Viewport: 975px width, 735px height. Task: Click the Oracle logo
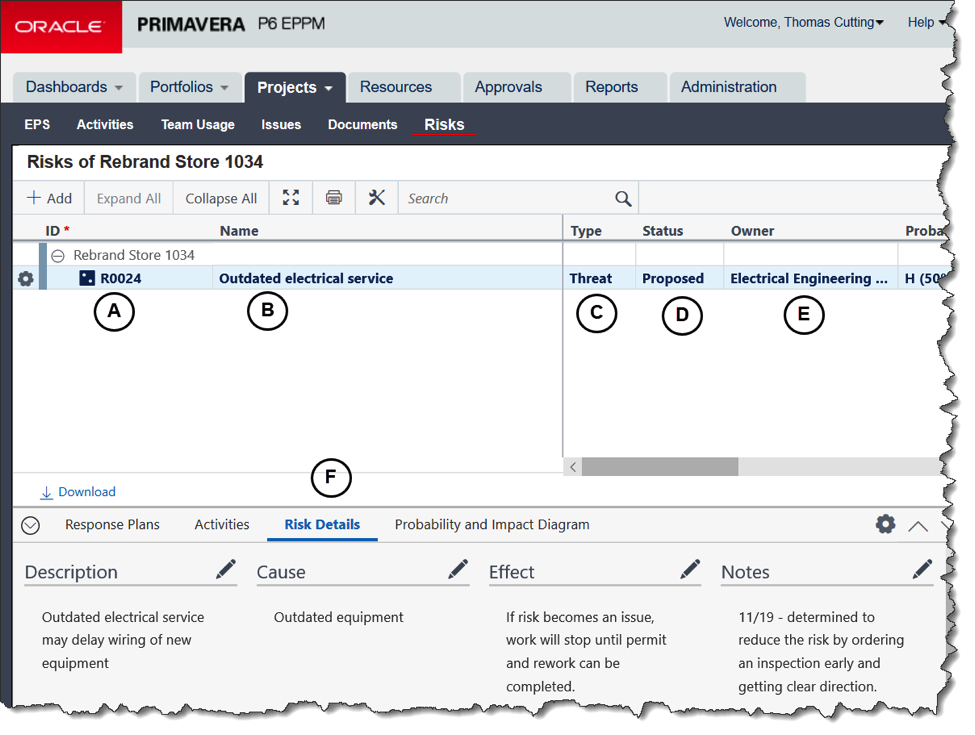pyautogui.click(x=60, y=27)
